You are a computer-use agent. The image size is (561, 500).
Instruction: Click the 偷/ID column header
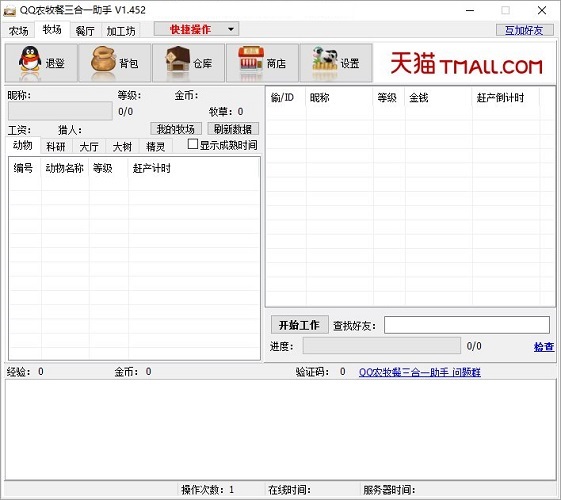pyautogui.click(x=286, y=97)
